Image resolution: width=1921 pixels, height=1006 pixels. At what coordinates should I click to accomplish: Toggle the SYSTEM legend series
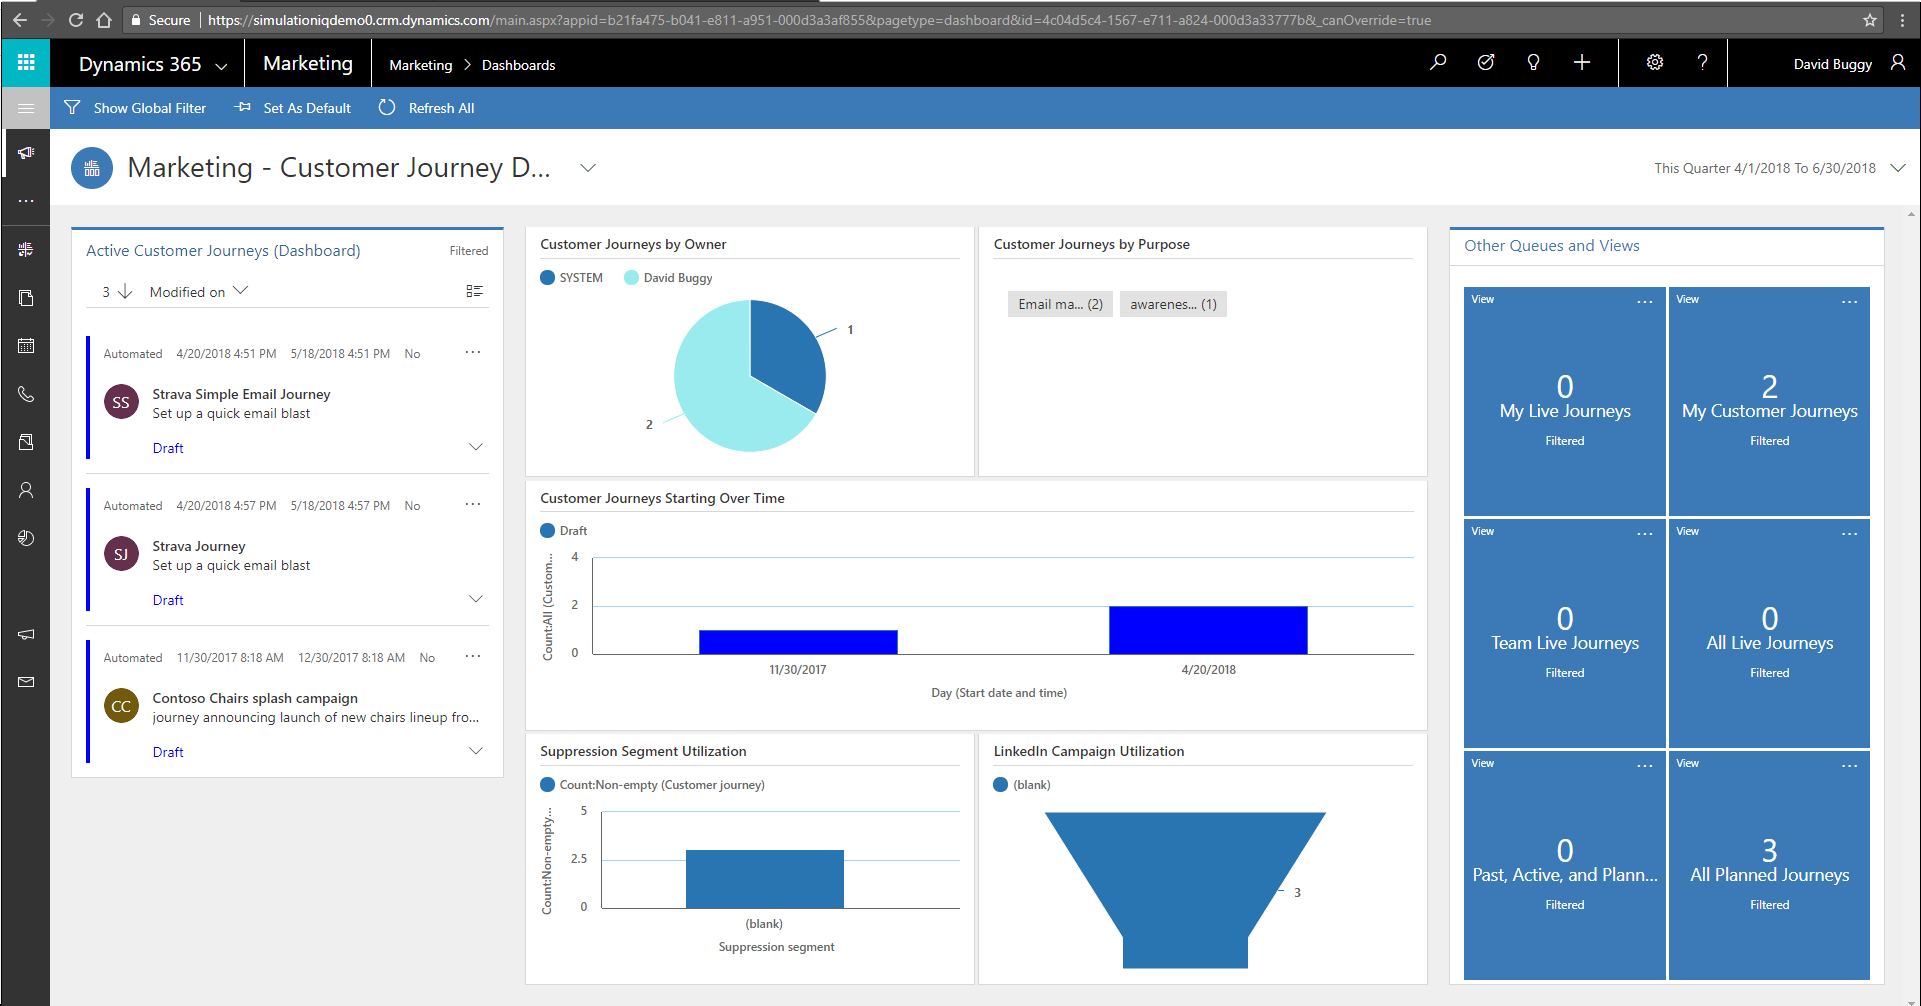(x=572, y=278)
